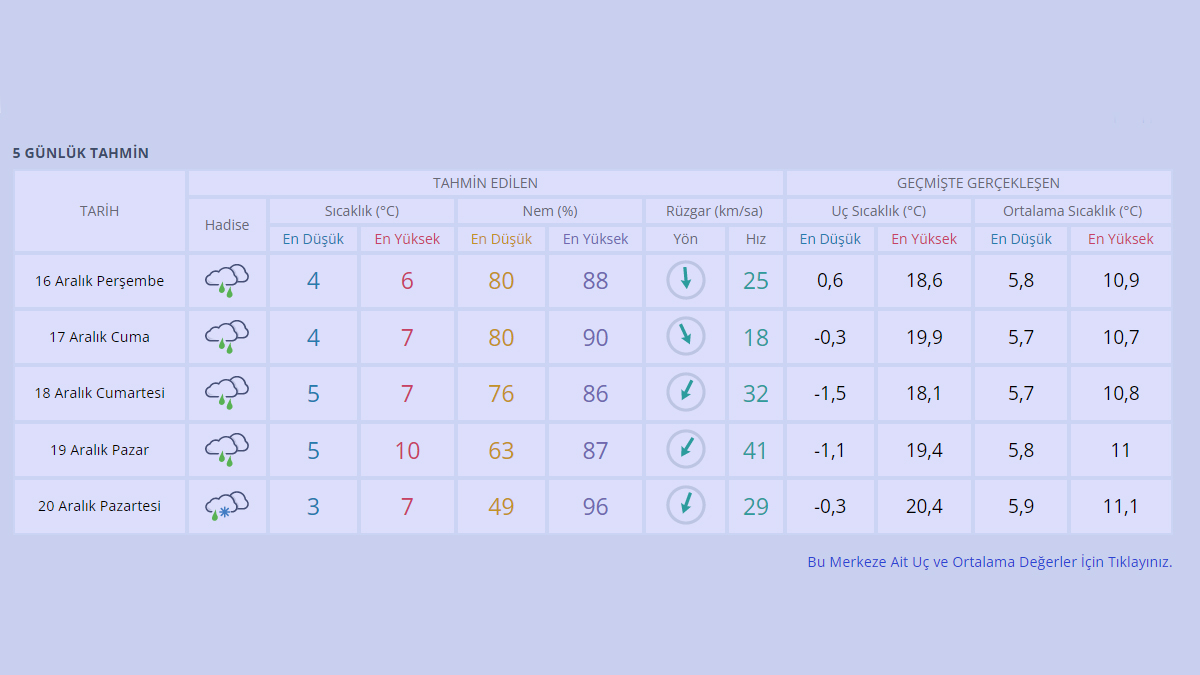1200x675 pixels.
Task: Click the rain icon for 18 Aralık Cumartesi
Action: (227, 393)
